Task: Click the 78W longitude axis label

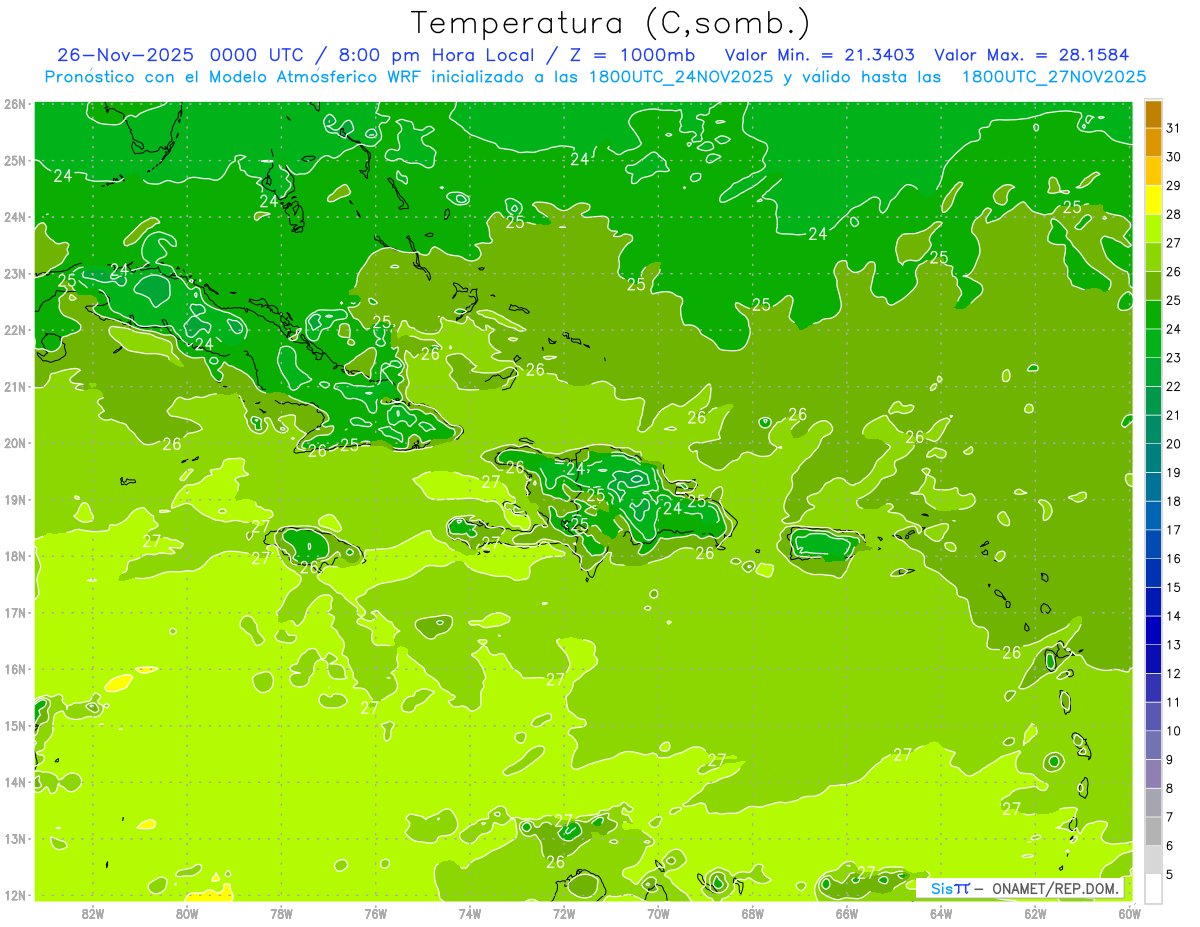Action: point(281,913)
